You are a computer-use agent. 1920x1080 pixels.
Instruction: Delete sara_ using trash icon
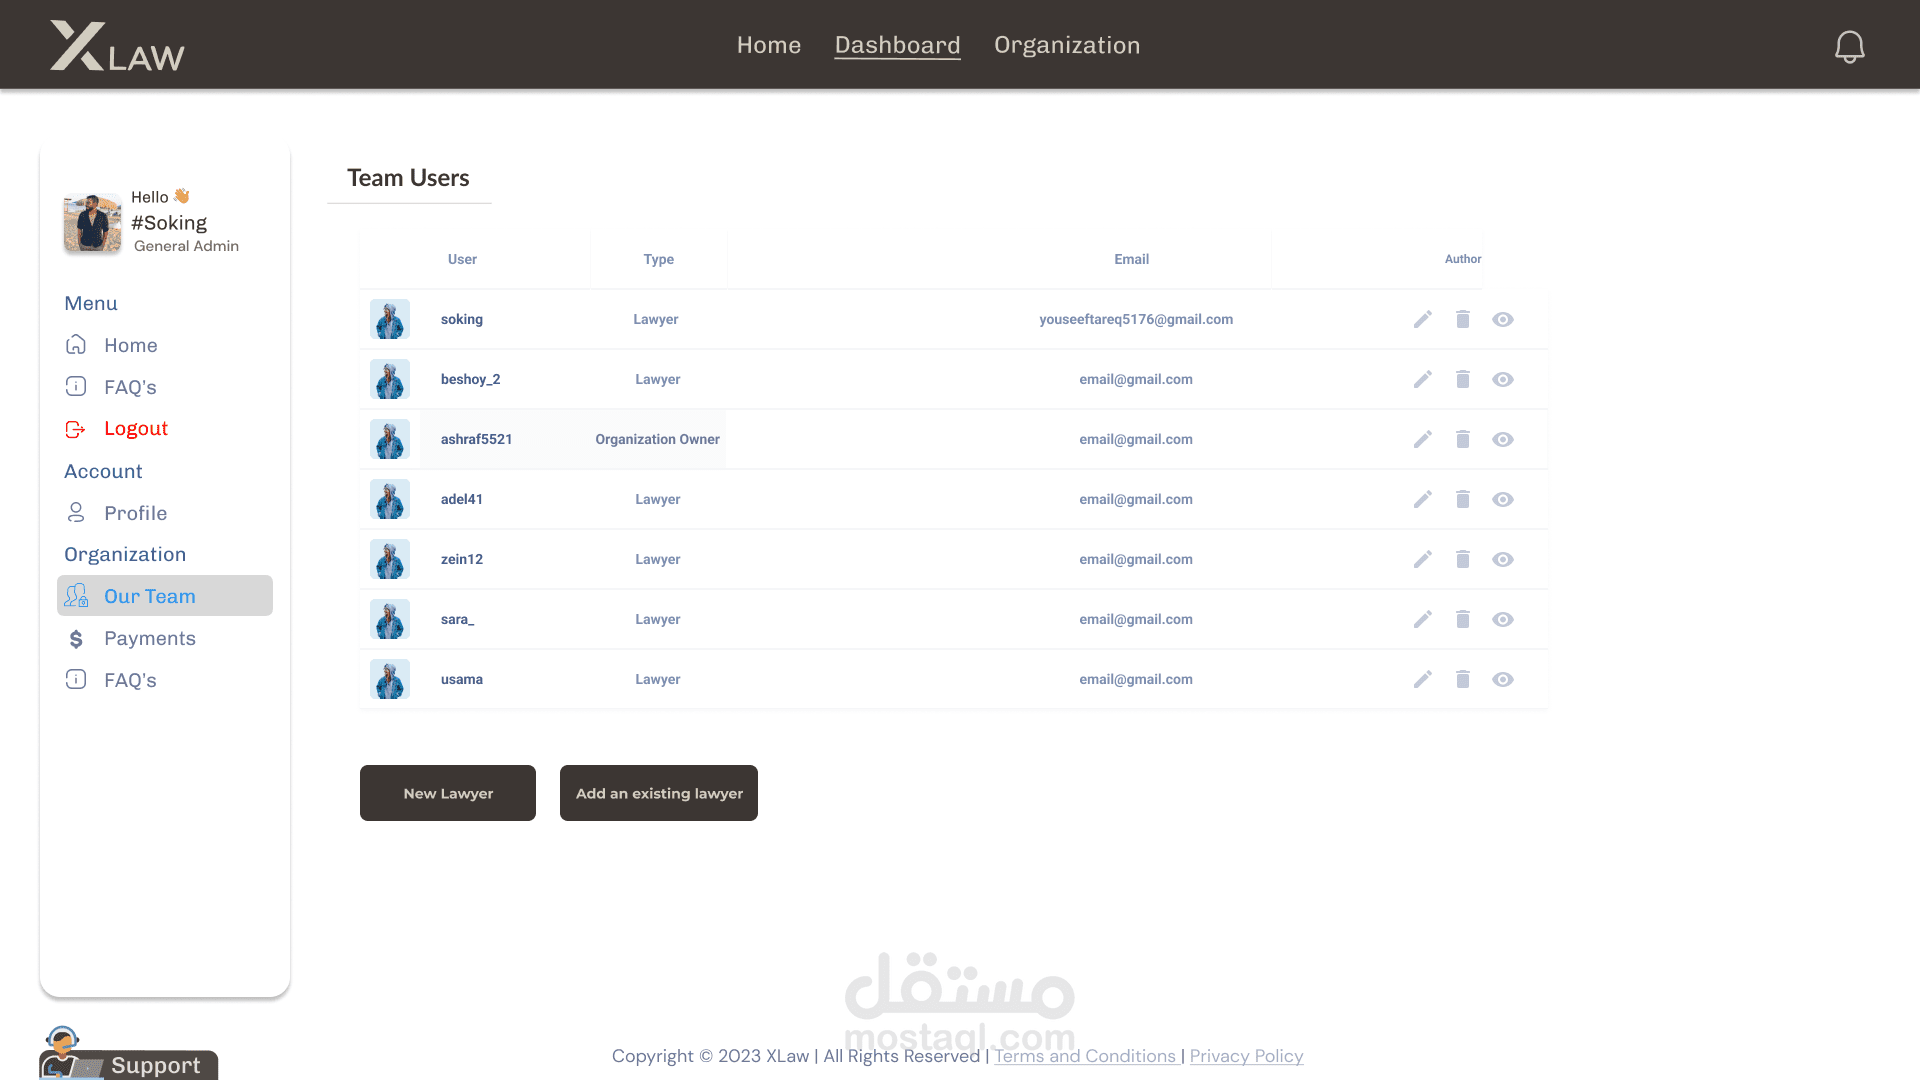click(x=1462, y=619)
